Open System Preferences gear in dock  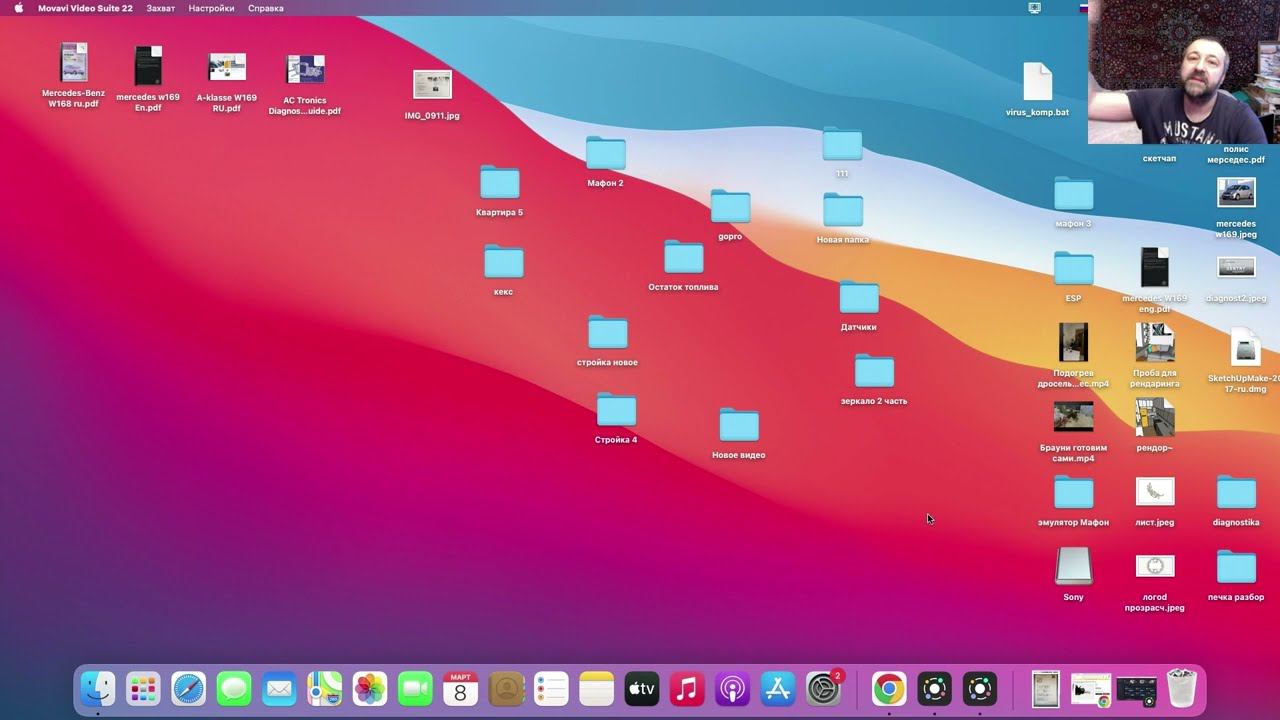click(824, 689)
